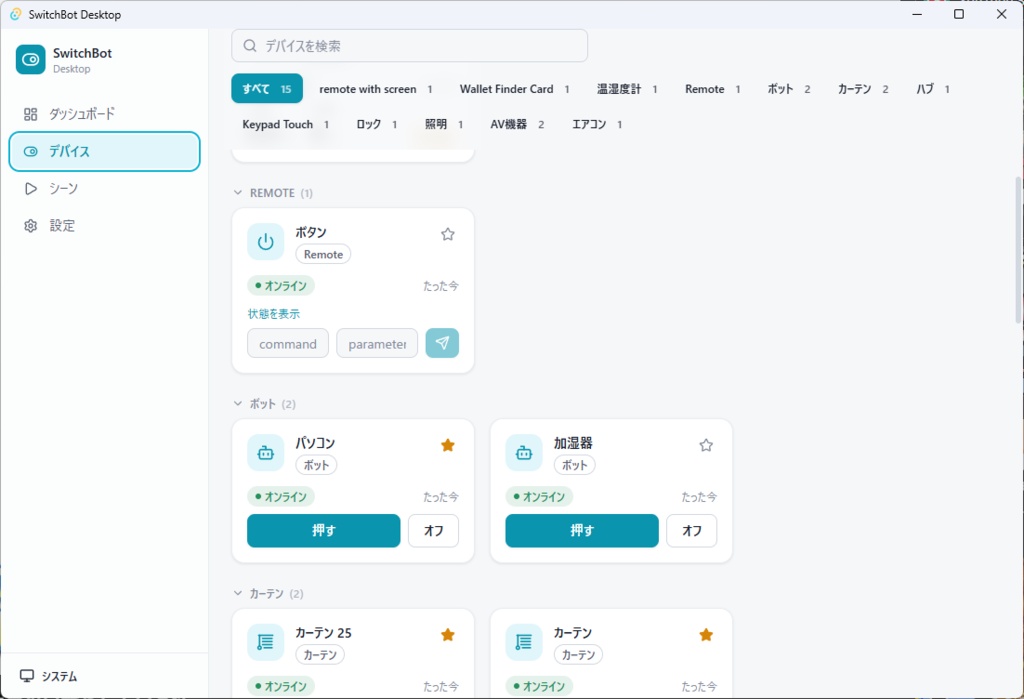Focus the command input field
Image resolution: width=1024 pixels, height=699 pixels.
click(x=288, y=343)
